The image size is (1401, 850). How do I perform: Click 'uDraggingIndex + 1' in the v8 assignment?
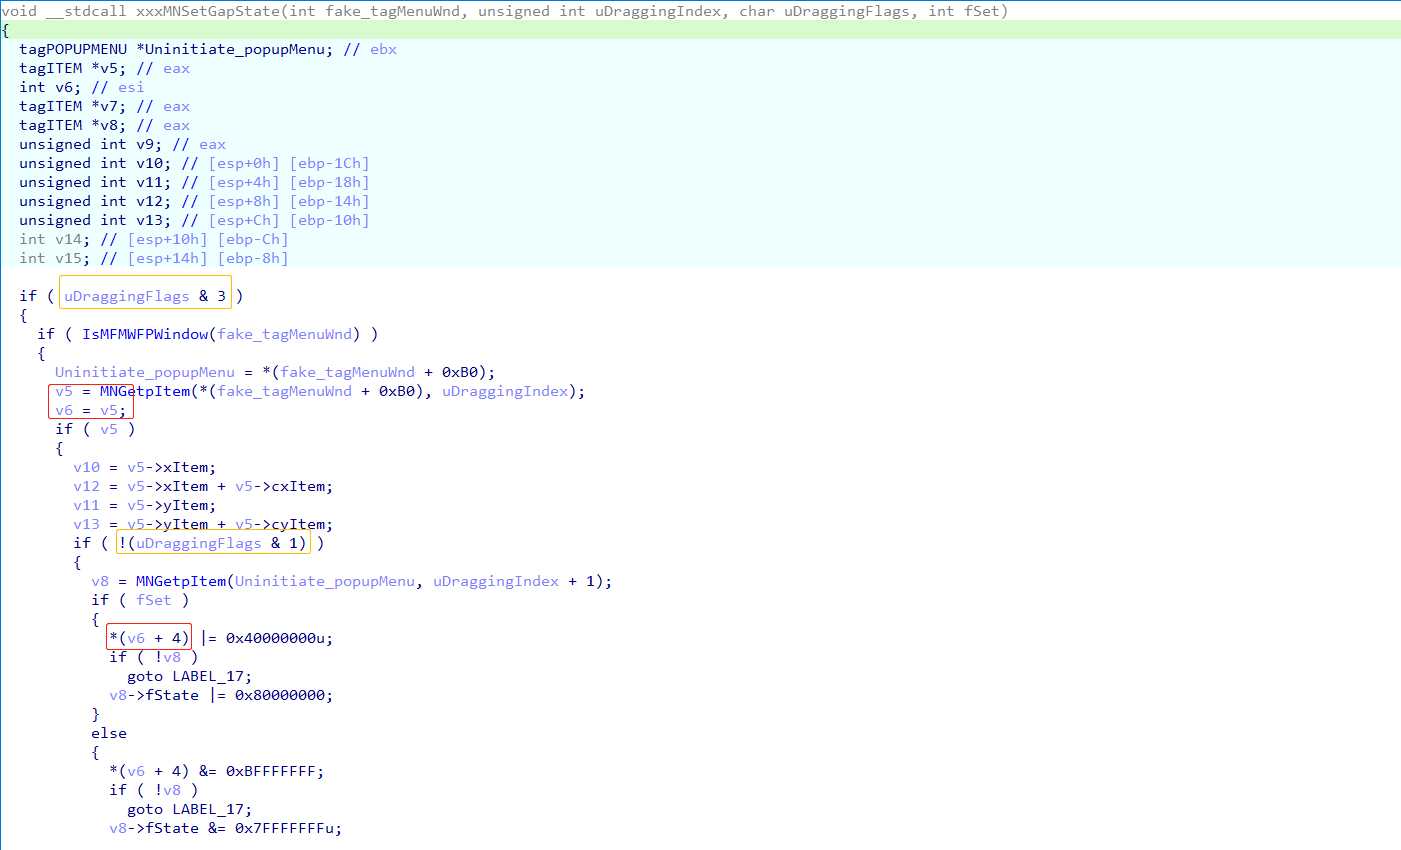(514, 581)
